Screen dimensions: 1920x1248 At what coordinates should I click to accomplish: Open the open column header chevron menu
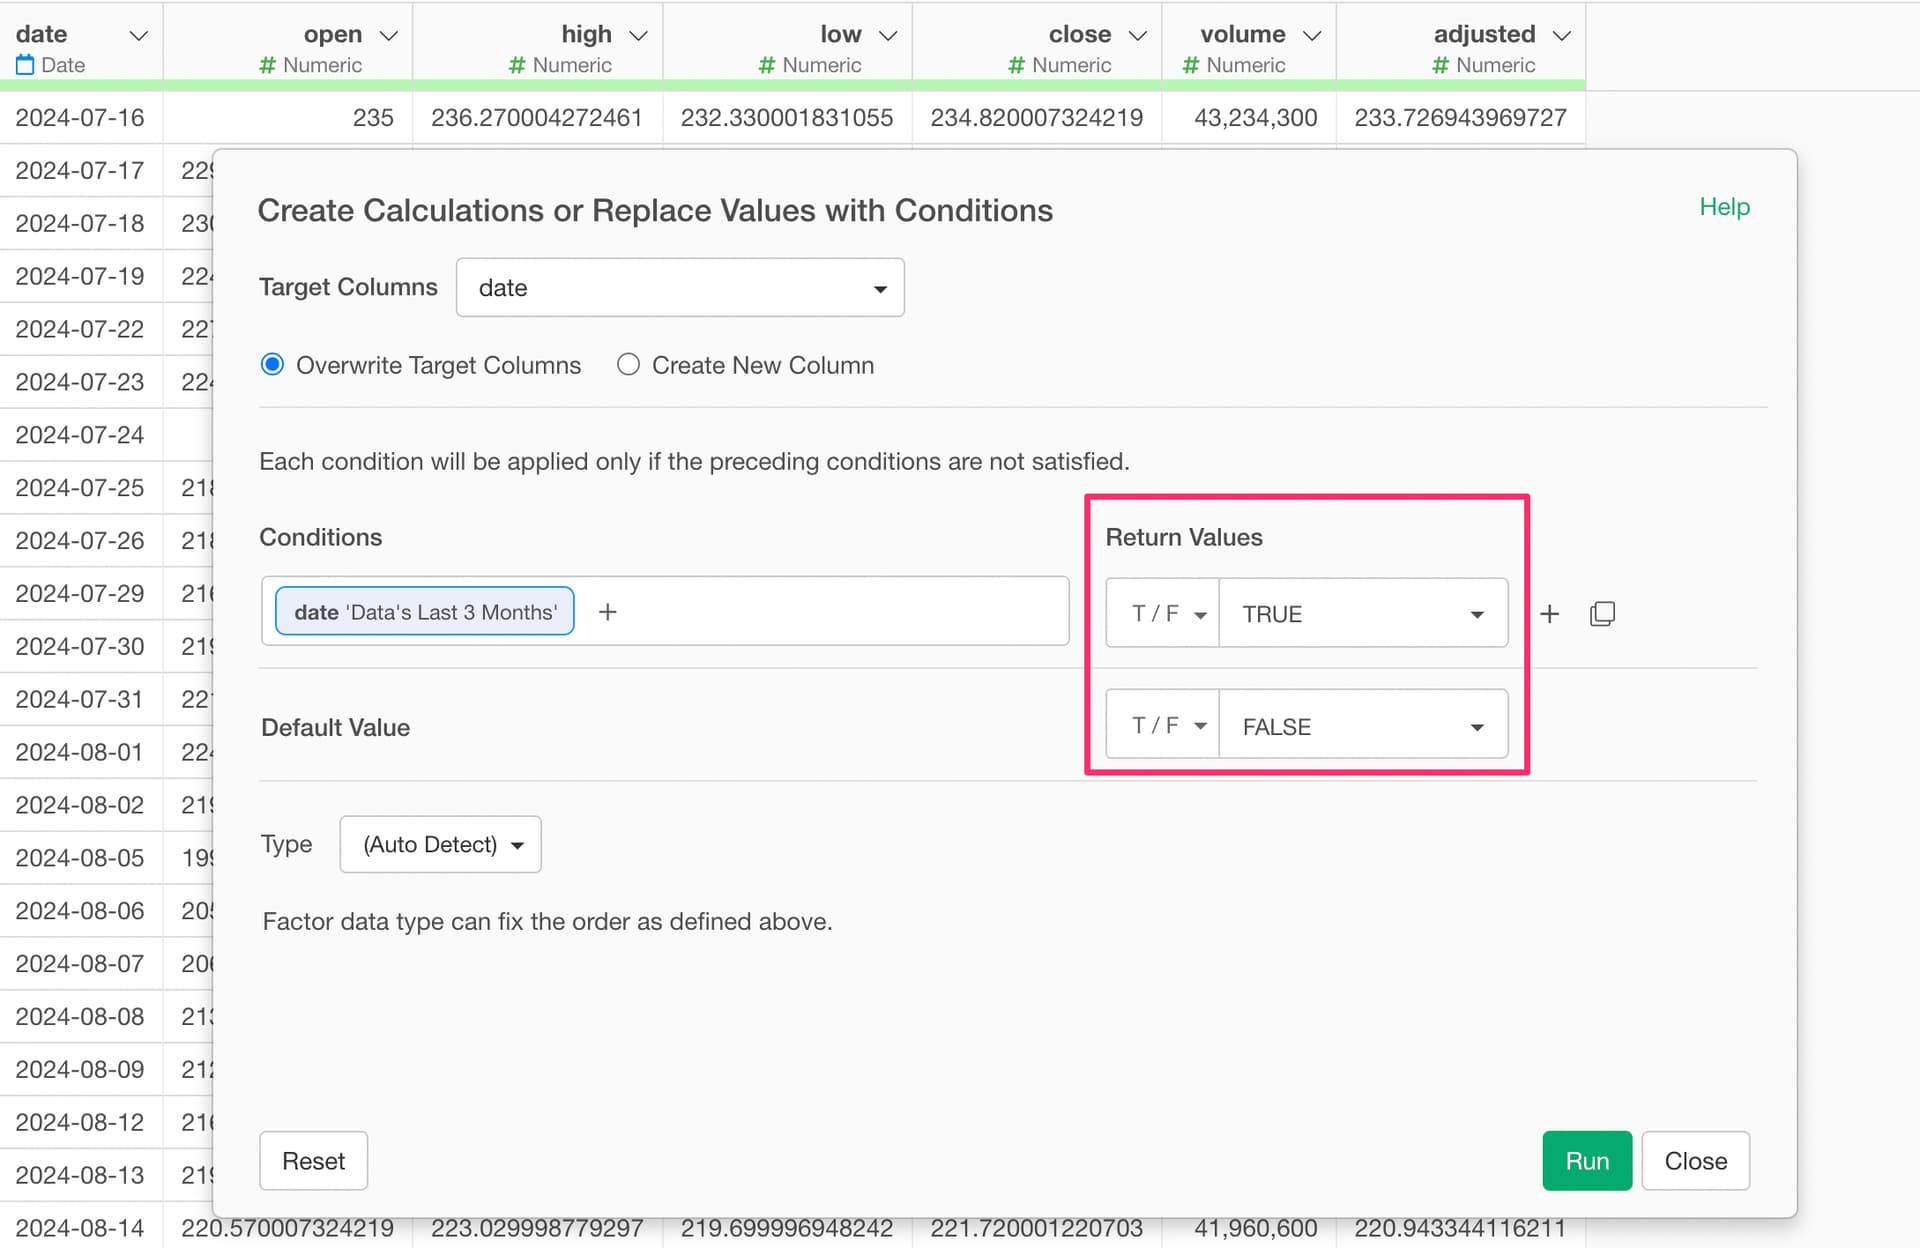pyautogui.click(x=389, y=36)
